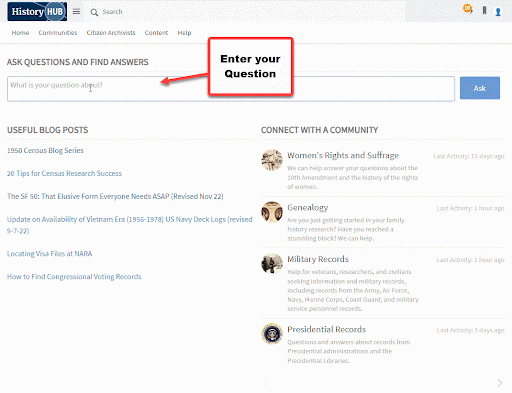Open Vietnam Era US Navy Deck Logs update
Image resolution: width=512 pixels, height=393 pixels.
tap(130, 225)
